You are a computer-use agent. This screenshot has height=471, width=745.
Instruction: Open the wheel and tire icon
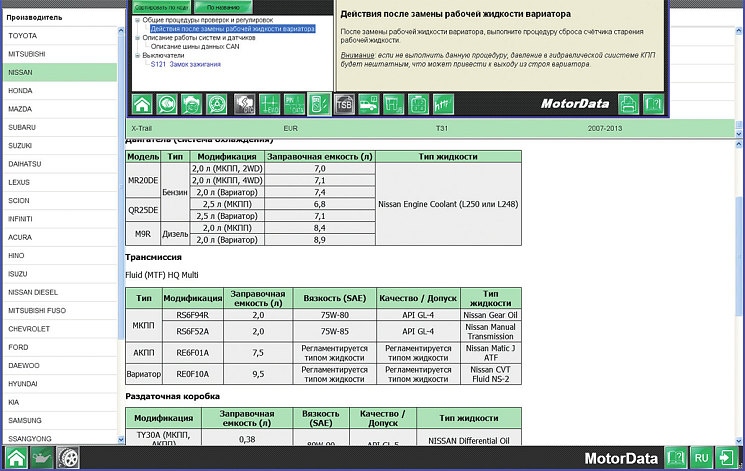[x=68, y=458]
